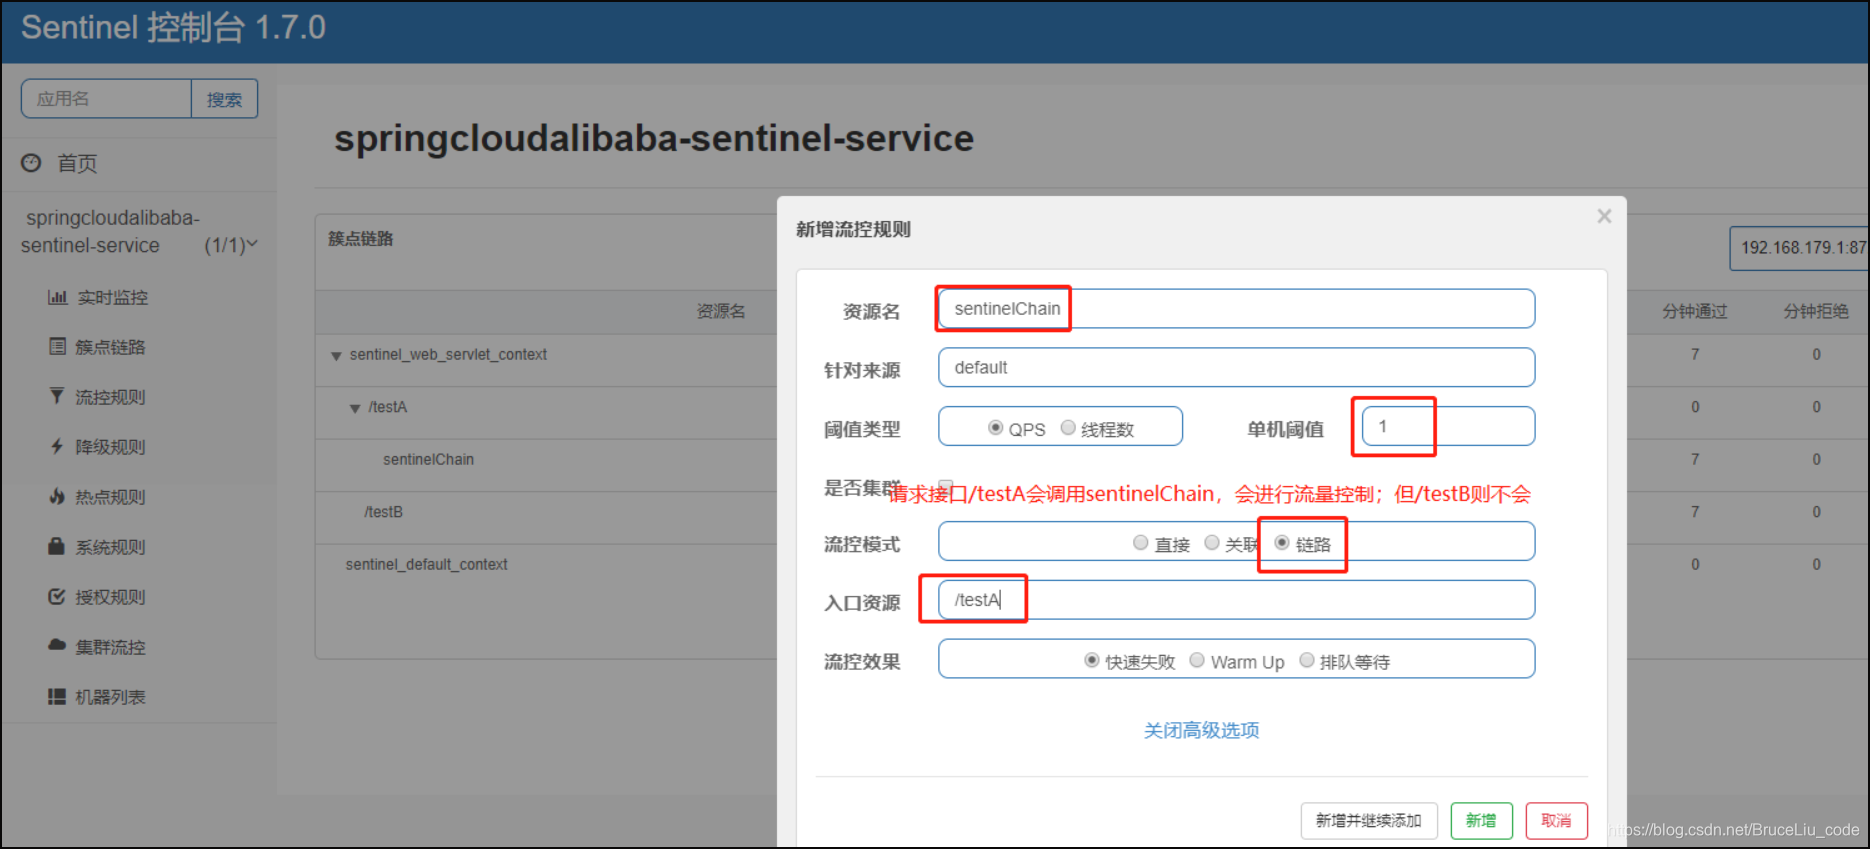Click the flame icon for 热点规则

click(x=57, y=496)
